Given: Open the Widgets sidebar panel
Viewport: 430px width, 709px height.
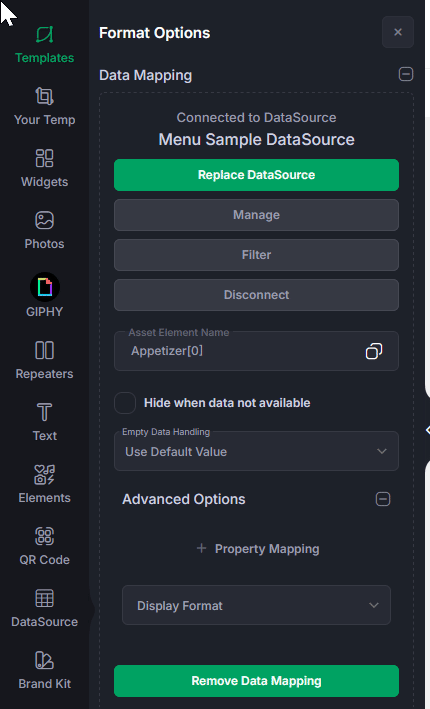Looking at the screenshot, I should (44, 168).
